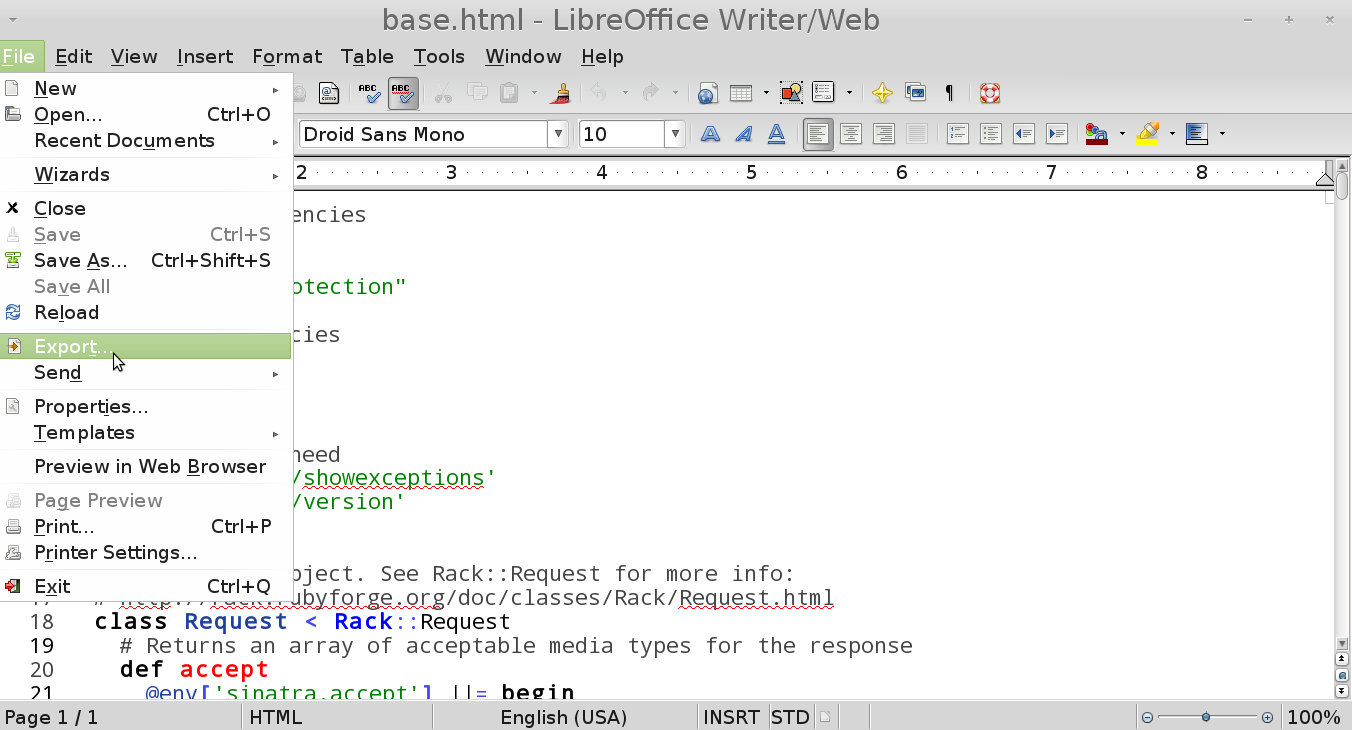Set Centered paragraph alignment
1352x730 pixels.
851,134
